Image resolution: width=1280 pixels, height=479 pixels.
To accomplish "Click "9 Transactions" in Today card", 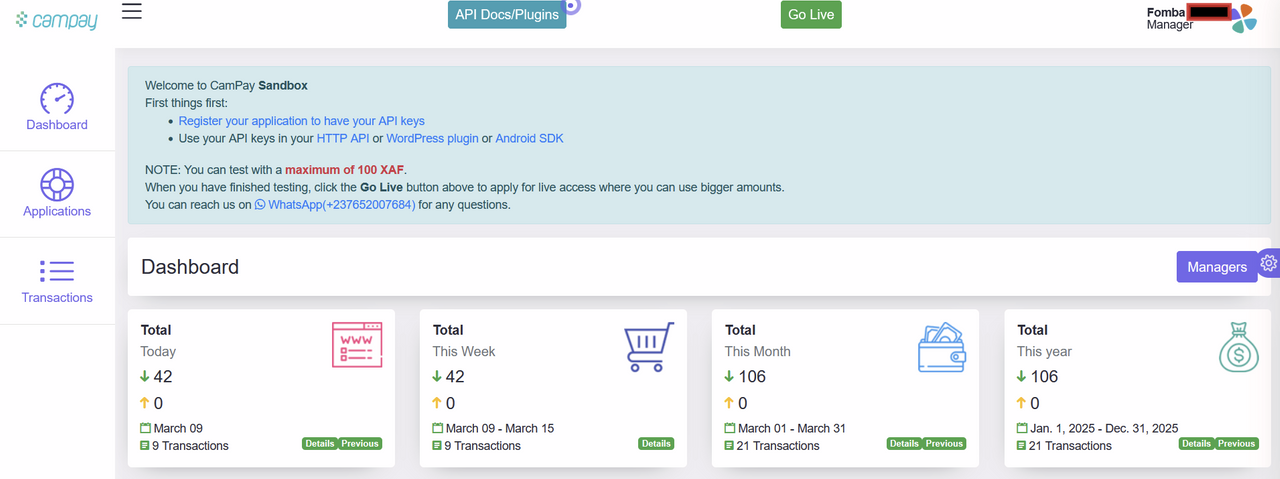I will [x=191, y=446].
